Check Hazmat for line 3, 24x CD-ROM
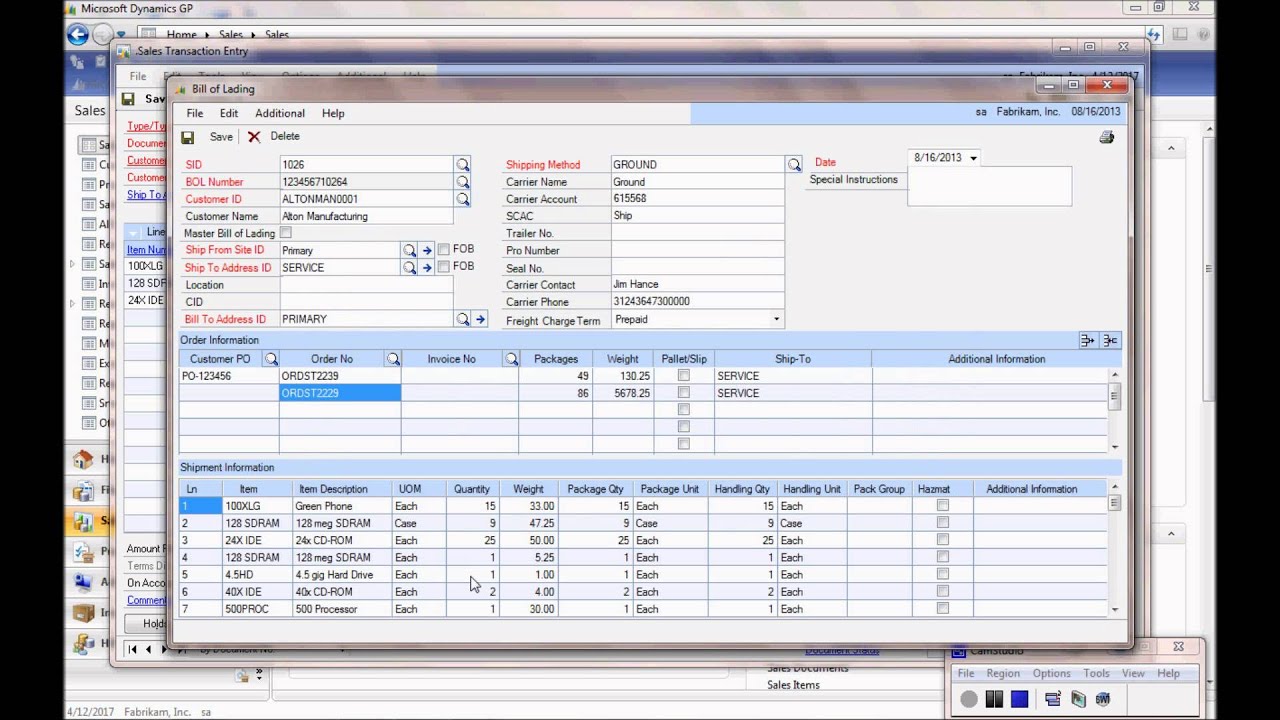Viewport: 1280px width, 720px height. 942,540
